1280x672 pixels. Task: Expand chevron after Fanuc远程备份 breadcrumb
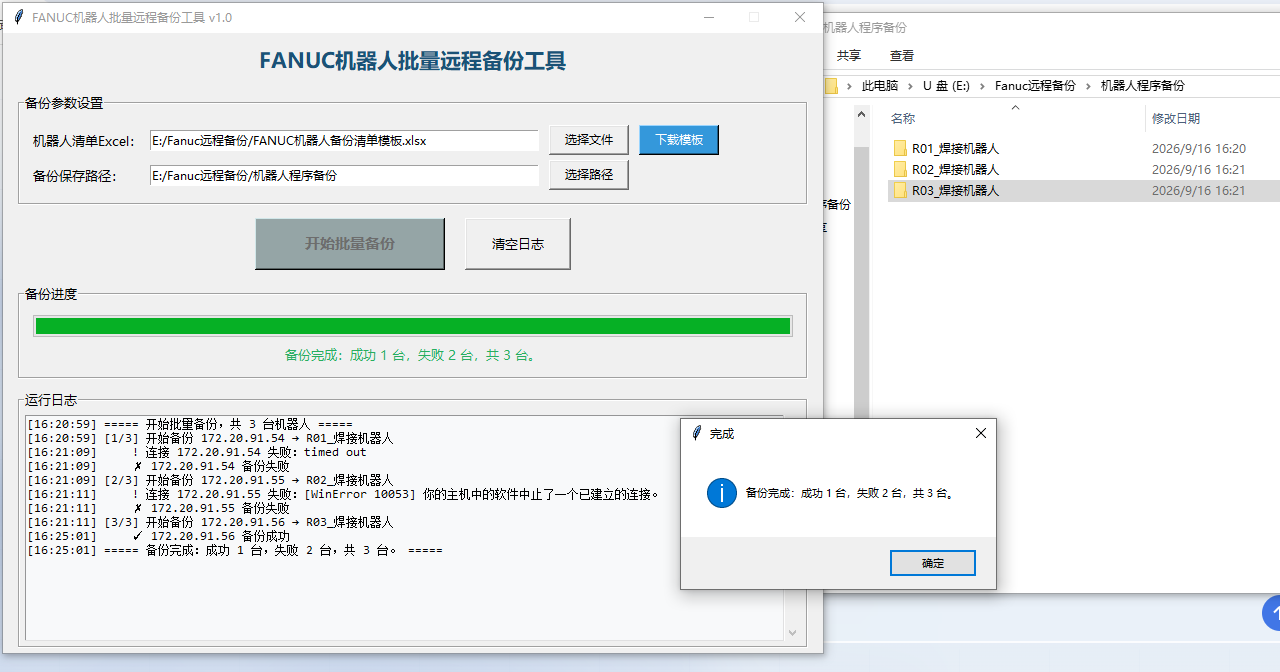coord(1088,86)
